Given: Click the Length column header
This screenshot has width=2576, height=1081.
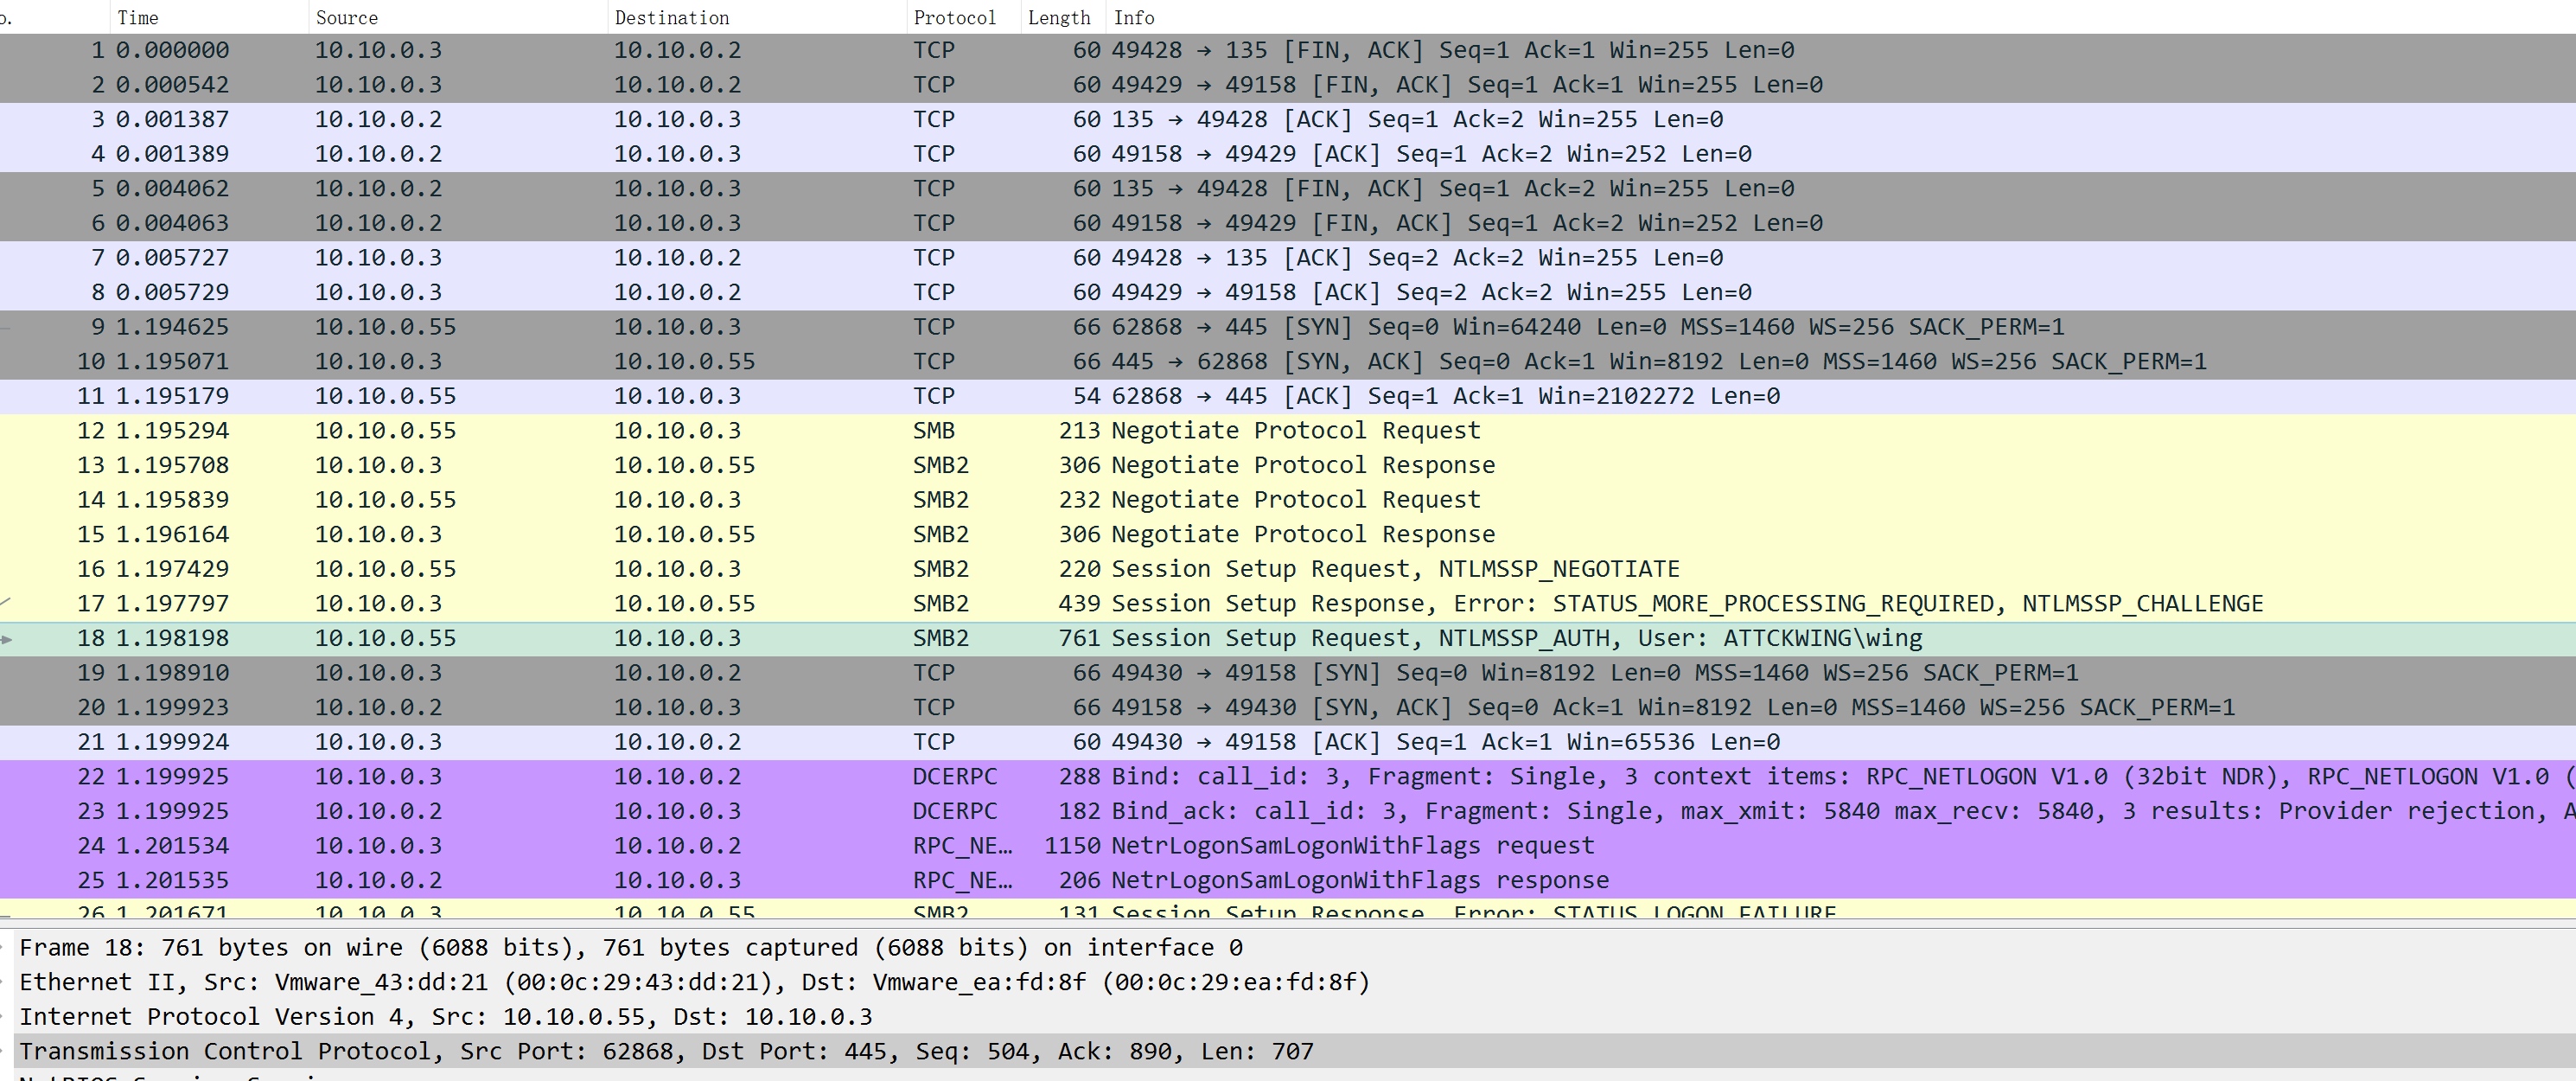Looking at the screenshot, I should [1058, 17].
